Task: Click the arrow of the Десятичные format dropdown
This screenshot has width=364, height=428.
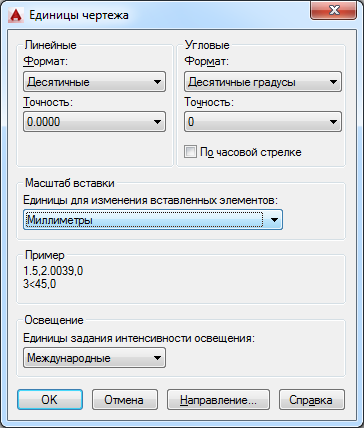Action: pos(158,82)
